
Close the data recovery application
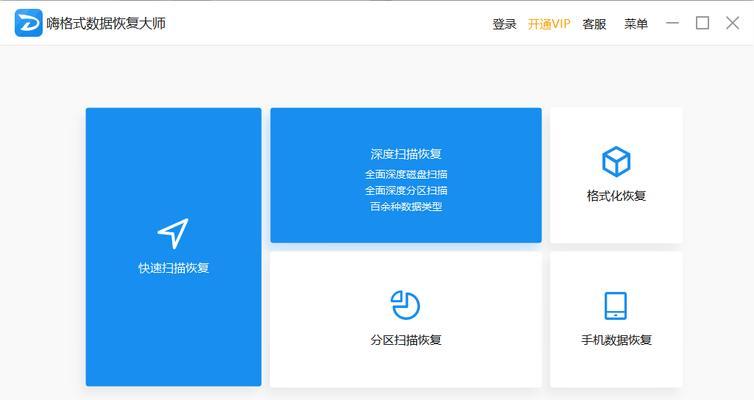click(732, 23)
